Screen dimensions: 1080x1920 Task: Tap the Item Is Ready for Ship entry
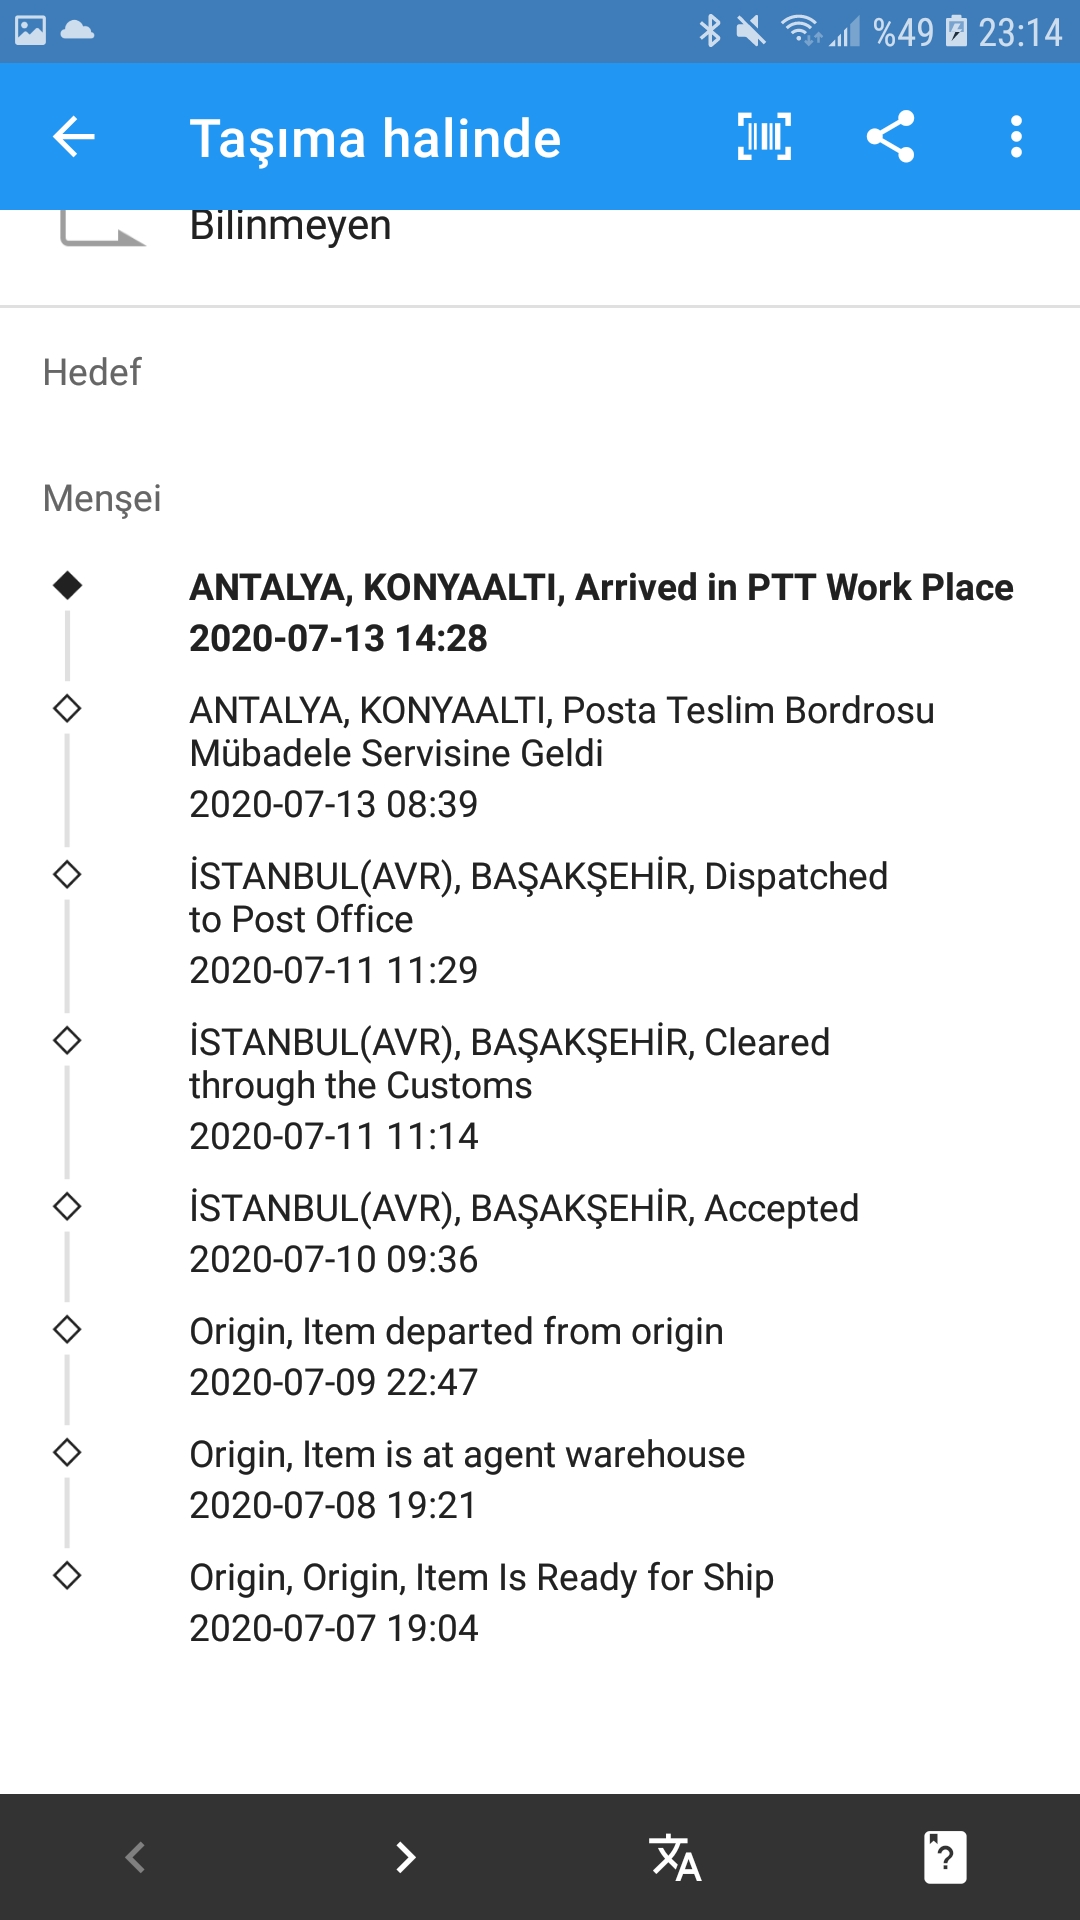click(481, 1602)
